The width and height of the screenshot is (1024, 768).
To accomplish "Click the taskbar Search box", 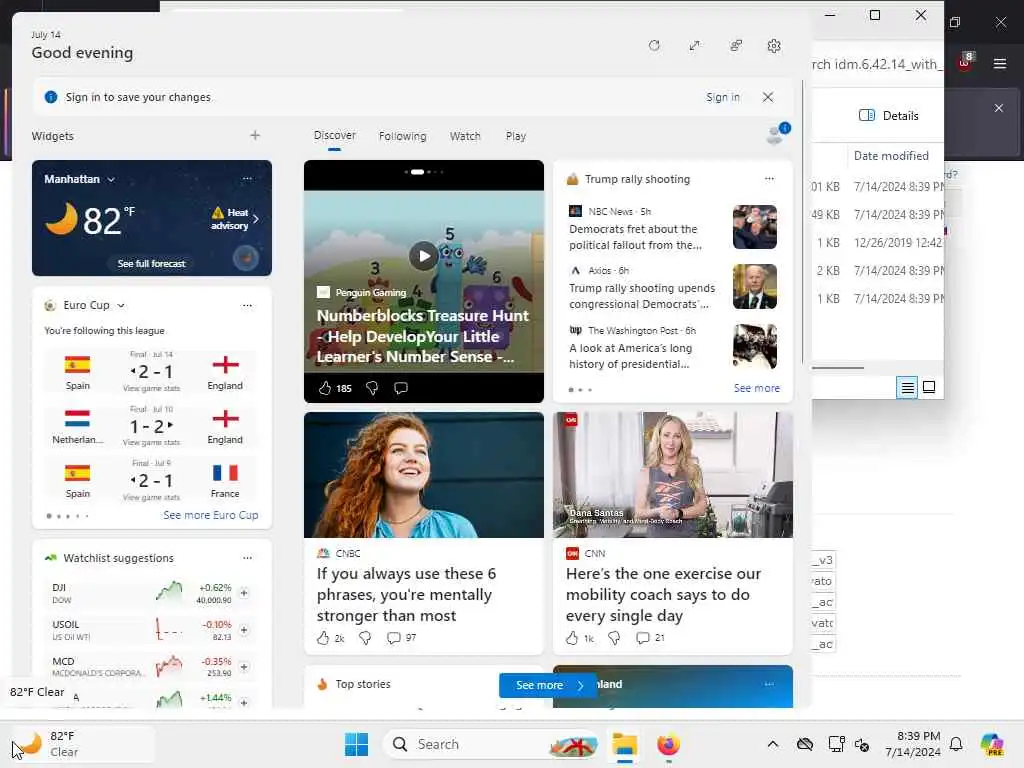I will tap(491, 744).
